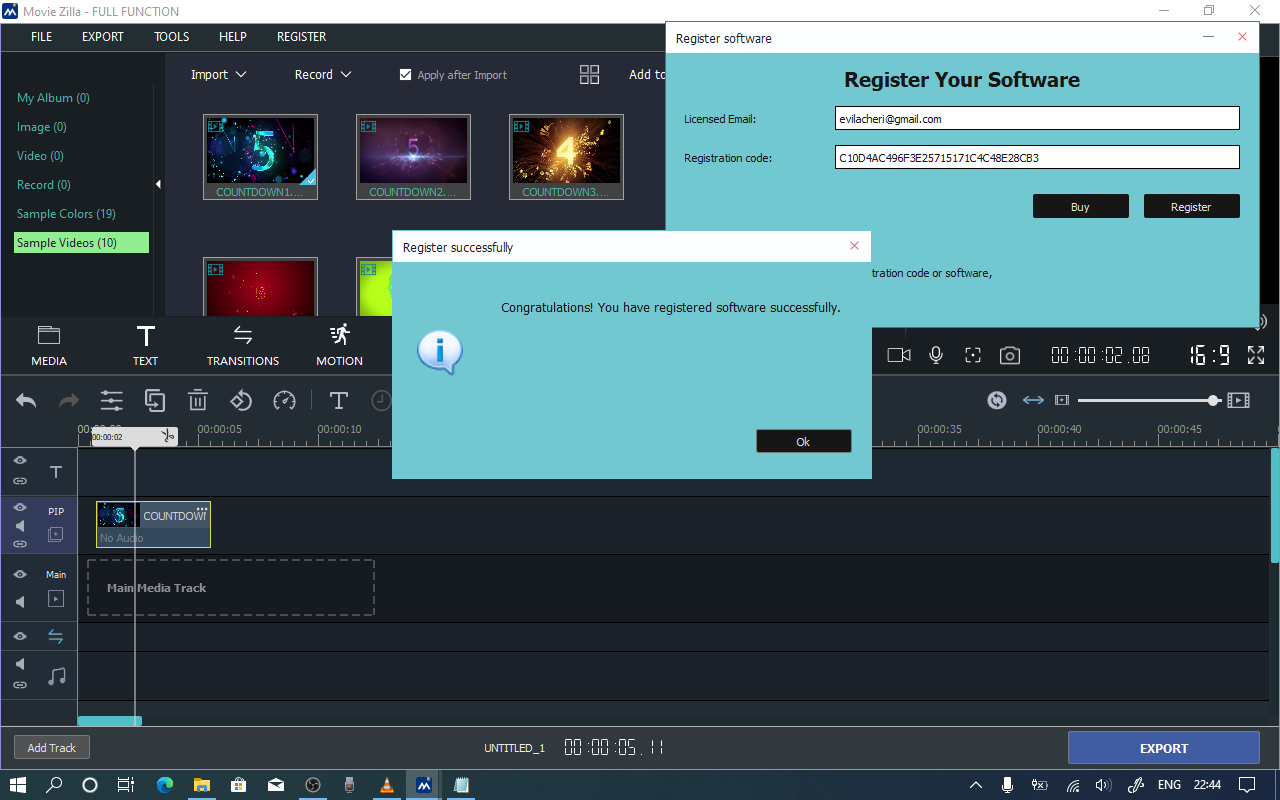Open the speed gauge tool
The height and width of the screenshot is (800, 1280).
[x=285, y=401]
